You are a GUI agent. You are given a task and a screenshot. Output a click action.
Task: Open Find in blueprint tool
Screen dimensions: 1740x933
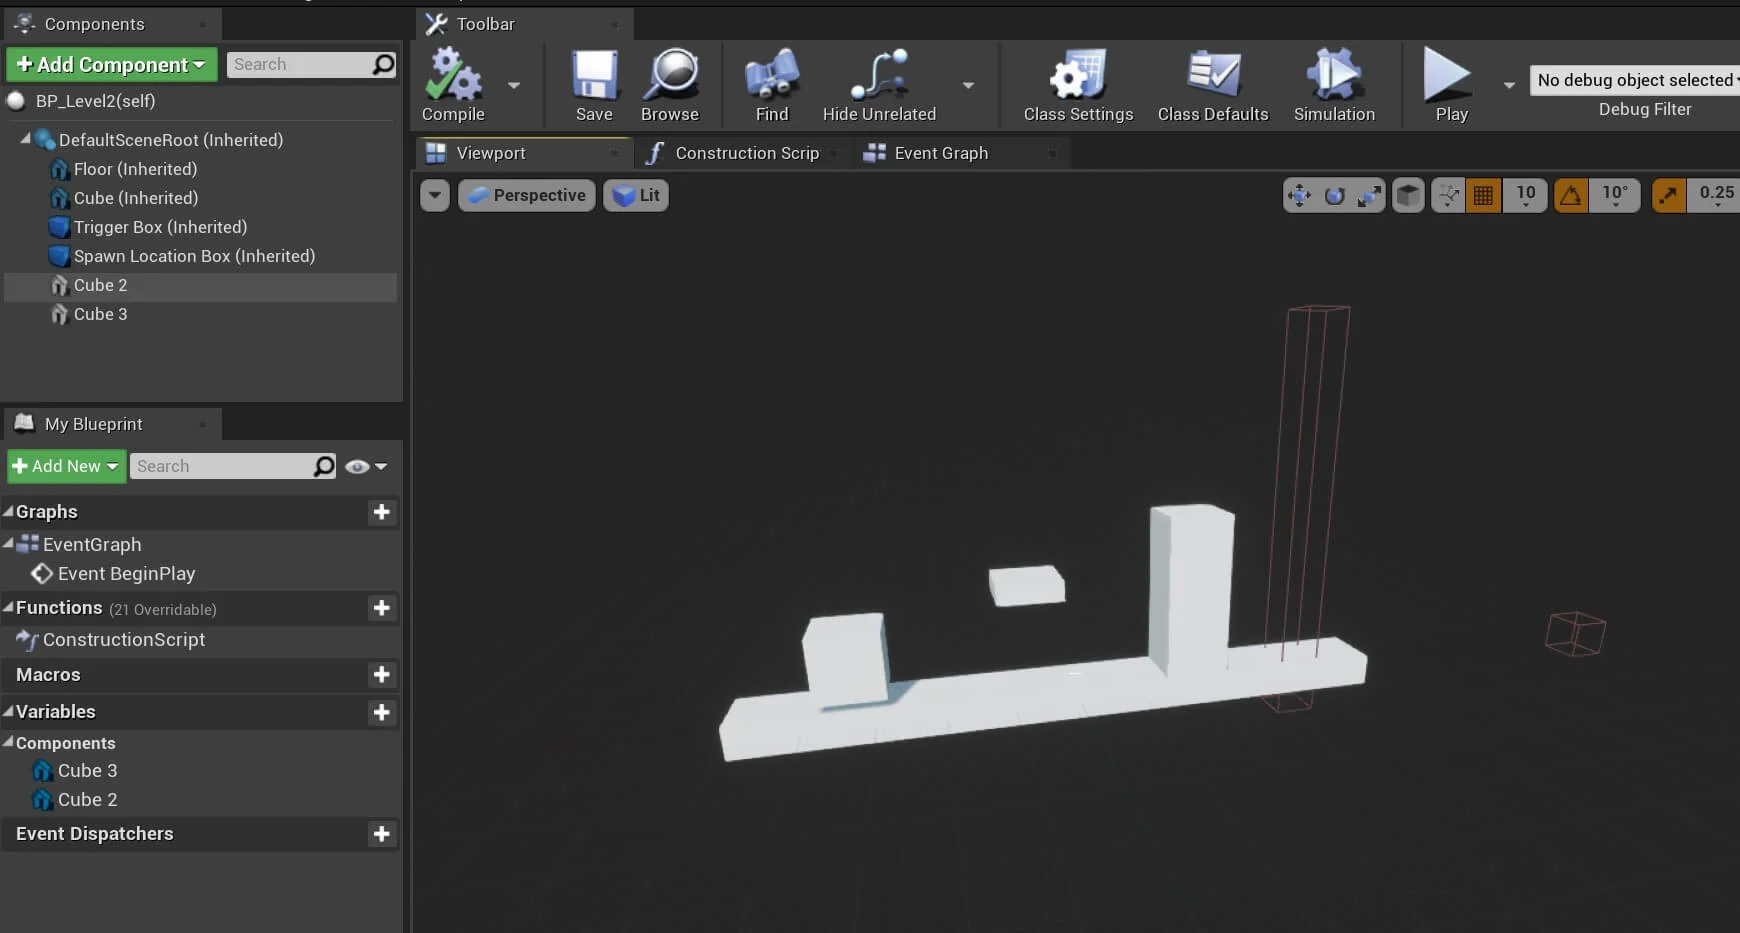[x=771, y=76]
